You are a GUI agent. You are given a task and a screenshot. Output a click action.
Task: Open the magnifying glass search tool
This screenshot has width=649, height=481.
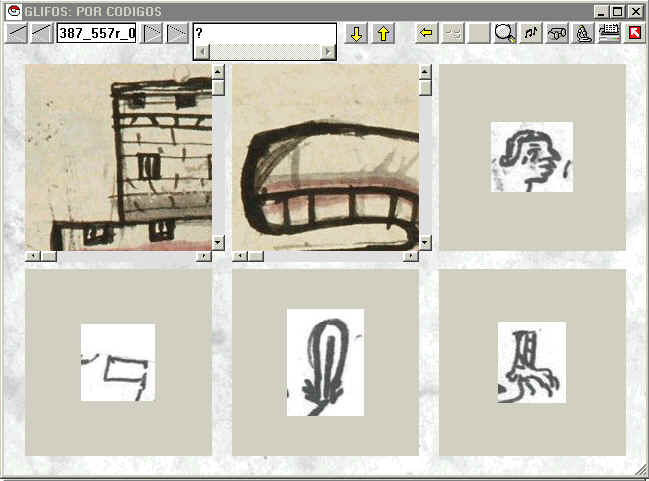tap(505, 33)
